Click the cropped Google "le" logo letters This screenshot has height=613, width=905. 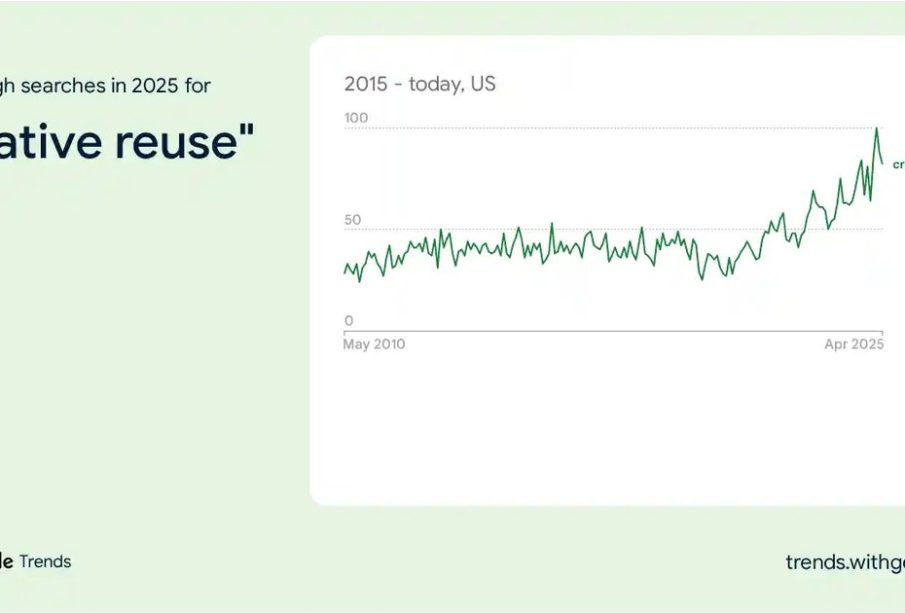point(6,561)
